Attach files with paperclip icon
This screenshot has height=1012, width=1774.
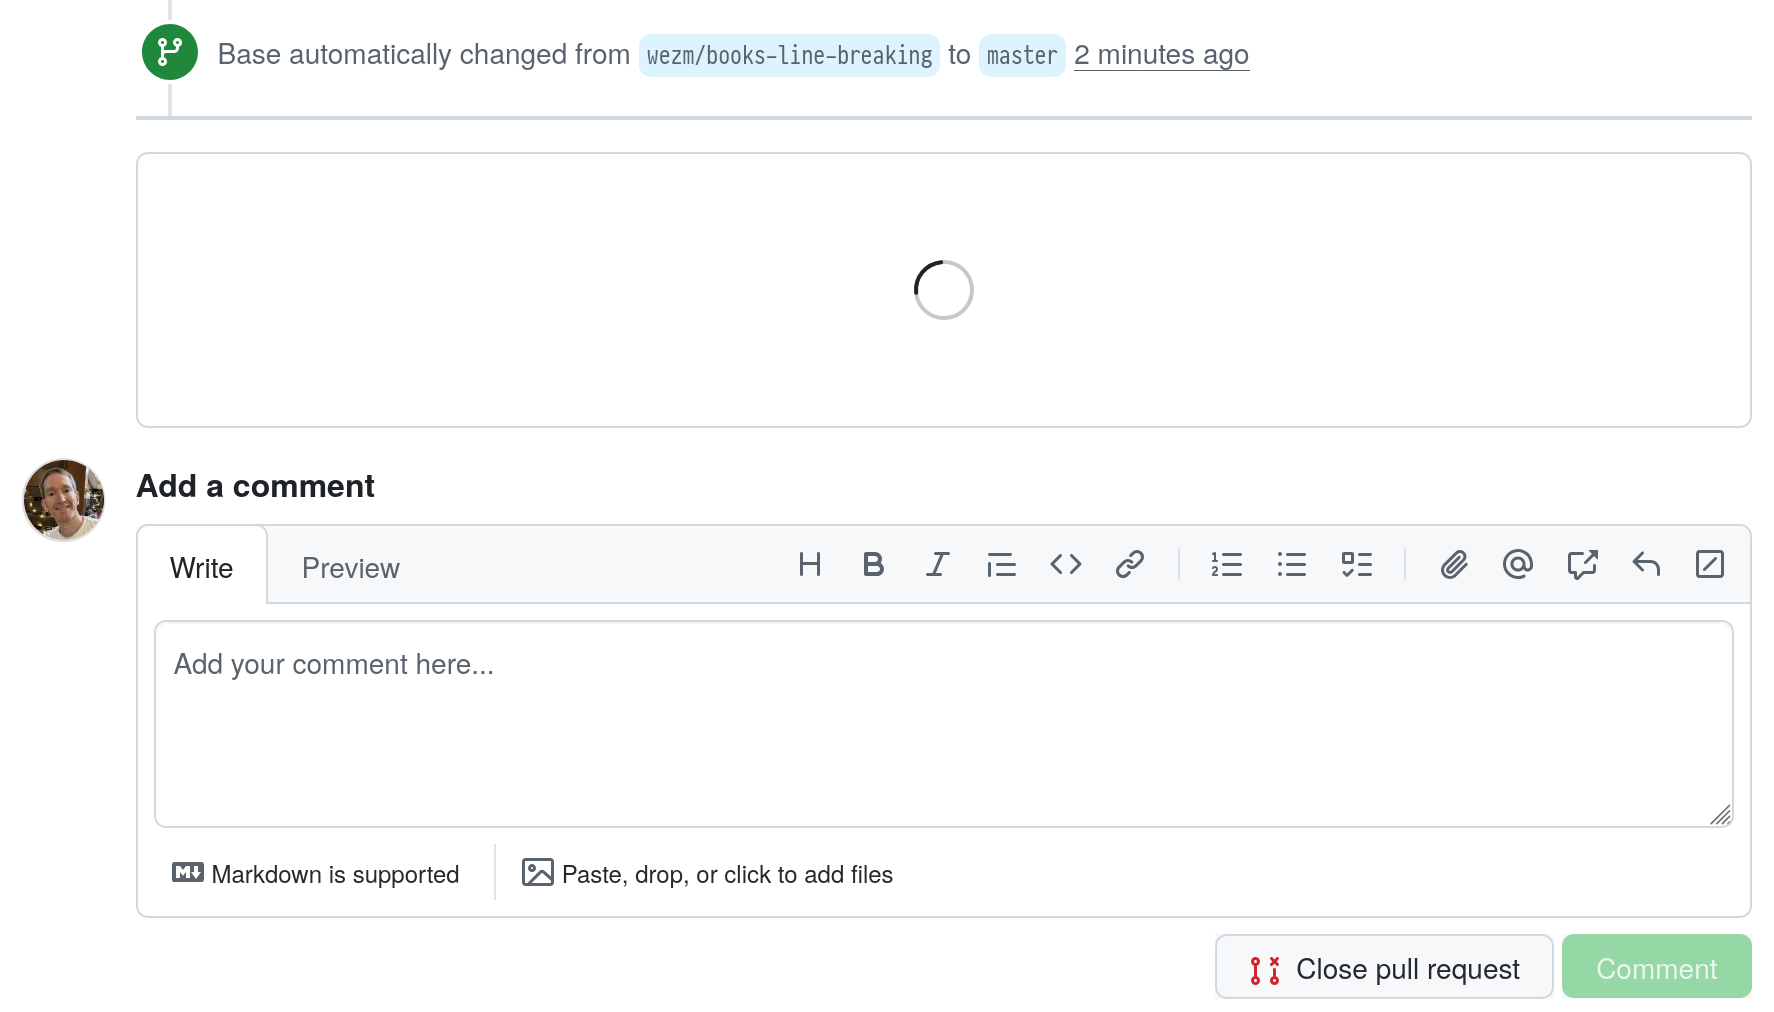(1453, 565)
